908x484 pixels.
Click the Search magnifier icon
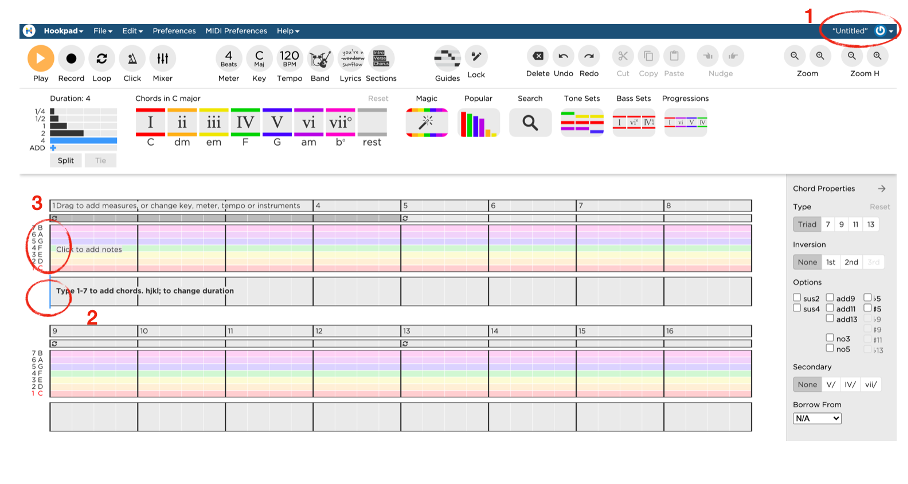click(x=530, y=122)
